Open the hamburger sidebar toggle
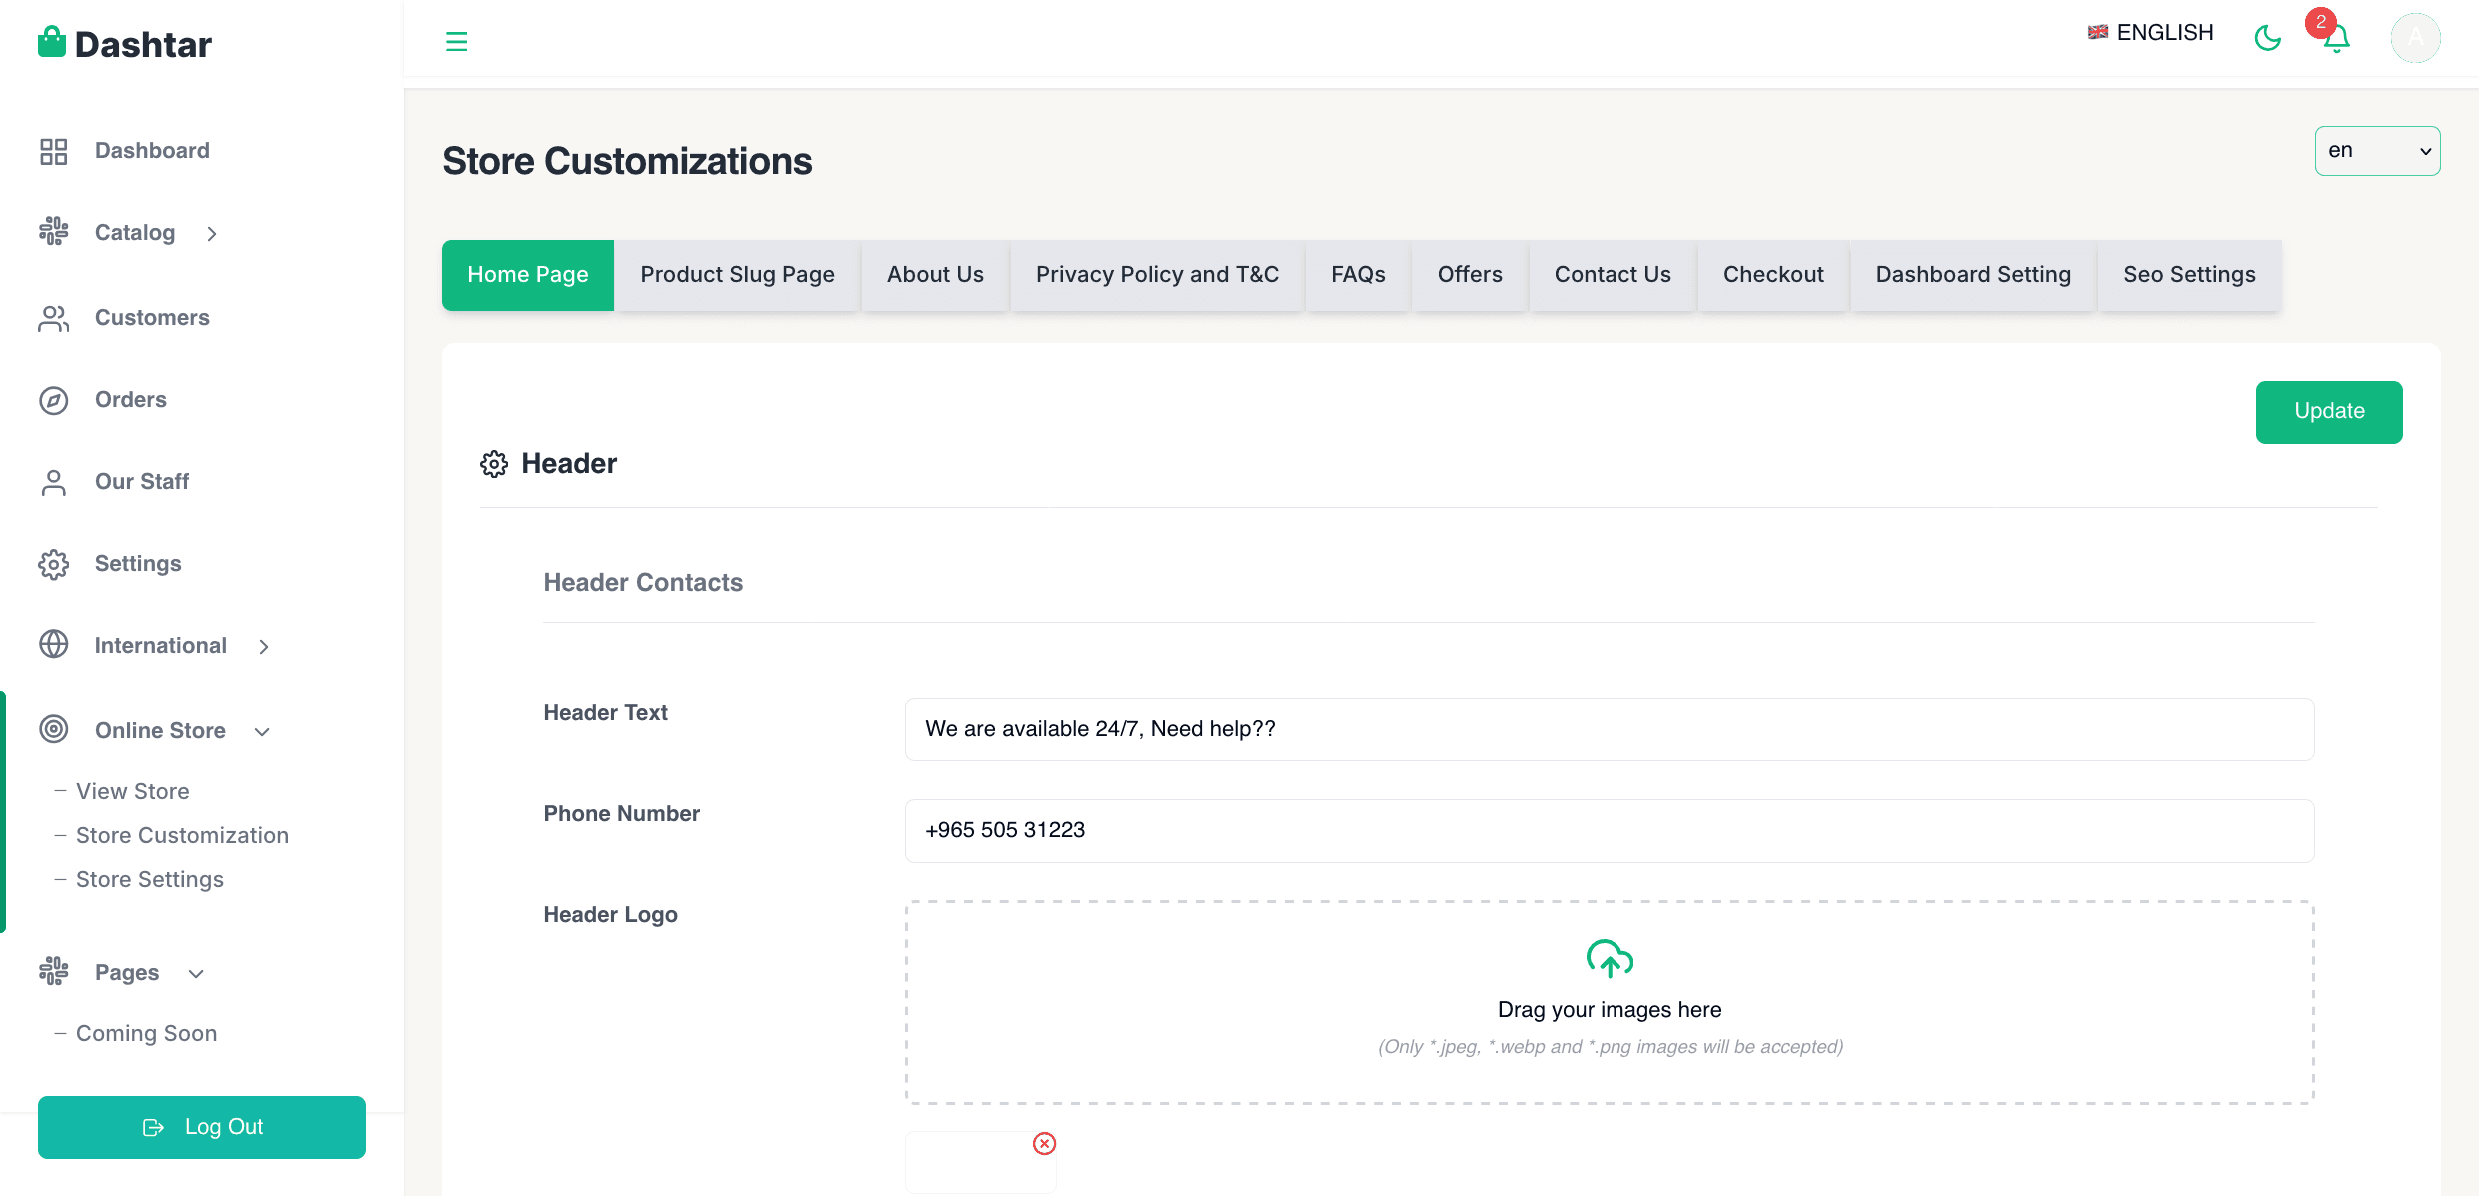This screenshot has height=1196, width=2480. point(457,41)
